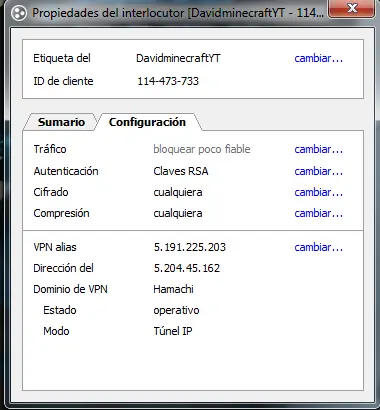The width and height of the screenshot is (380, 410).
Task: Click the Cifrado label
Action: pos(51,192)
